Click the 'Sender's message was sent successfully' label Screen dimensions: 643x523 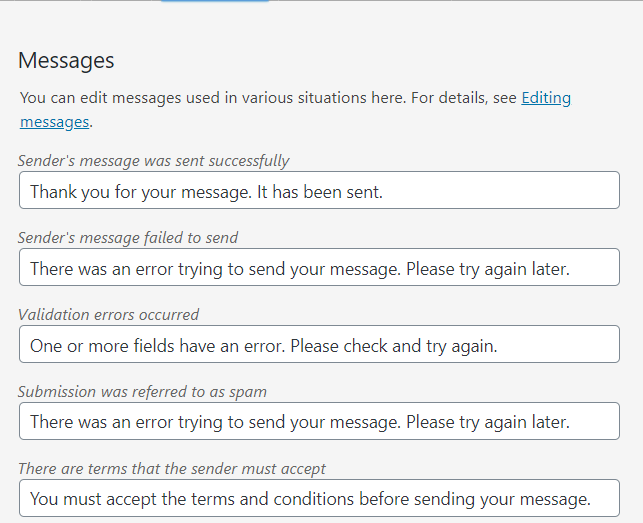[x=153, y=160]
